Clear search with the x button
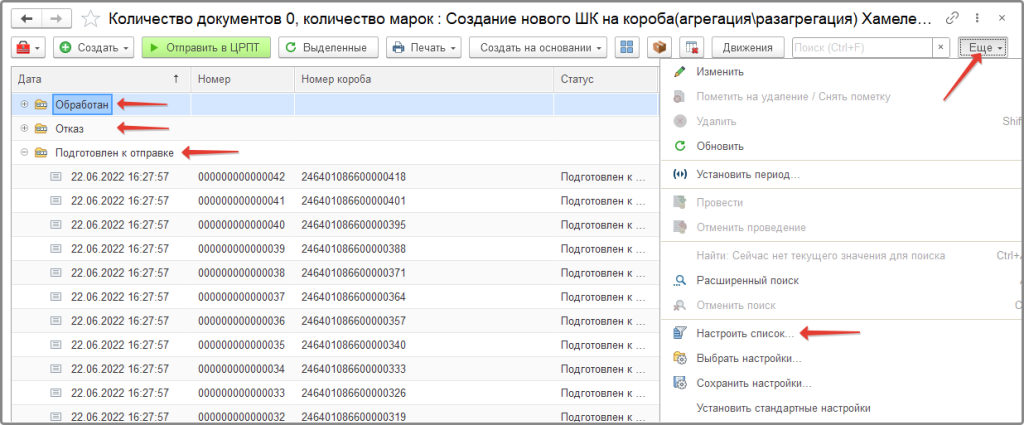This screenshot has height=425, width=1024. 940,48
